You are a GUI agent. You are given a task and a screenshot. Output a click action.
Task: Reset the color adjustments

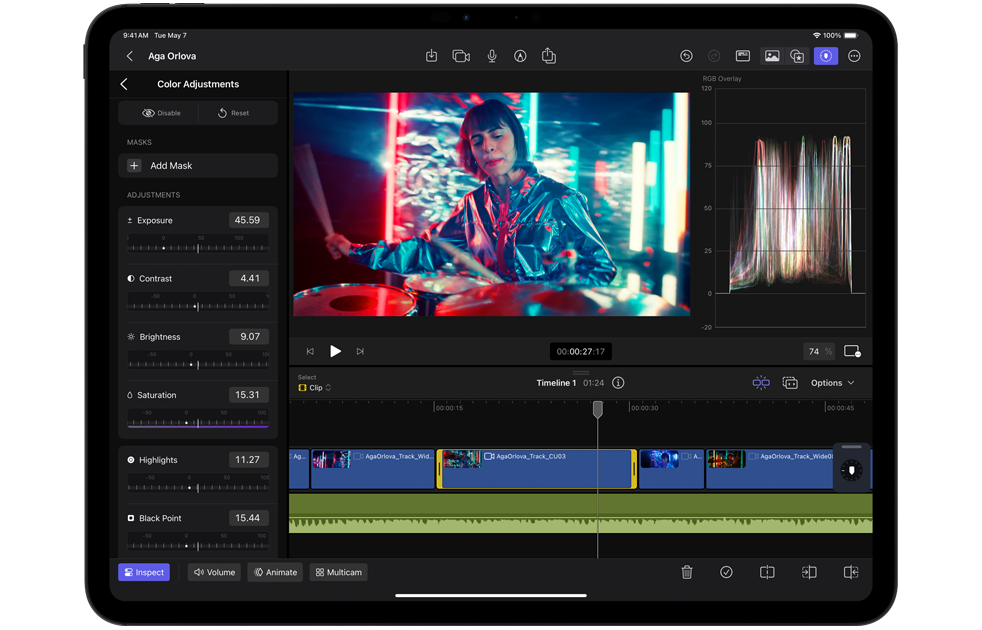[234, 113]
